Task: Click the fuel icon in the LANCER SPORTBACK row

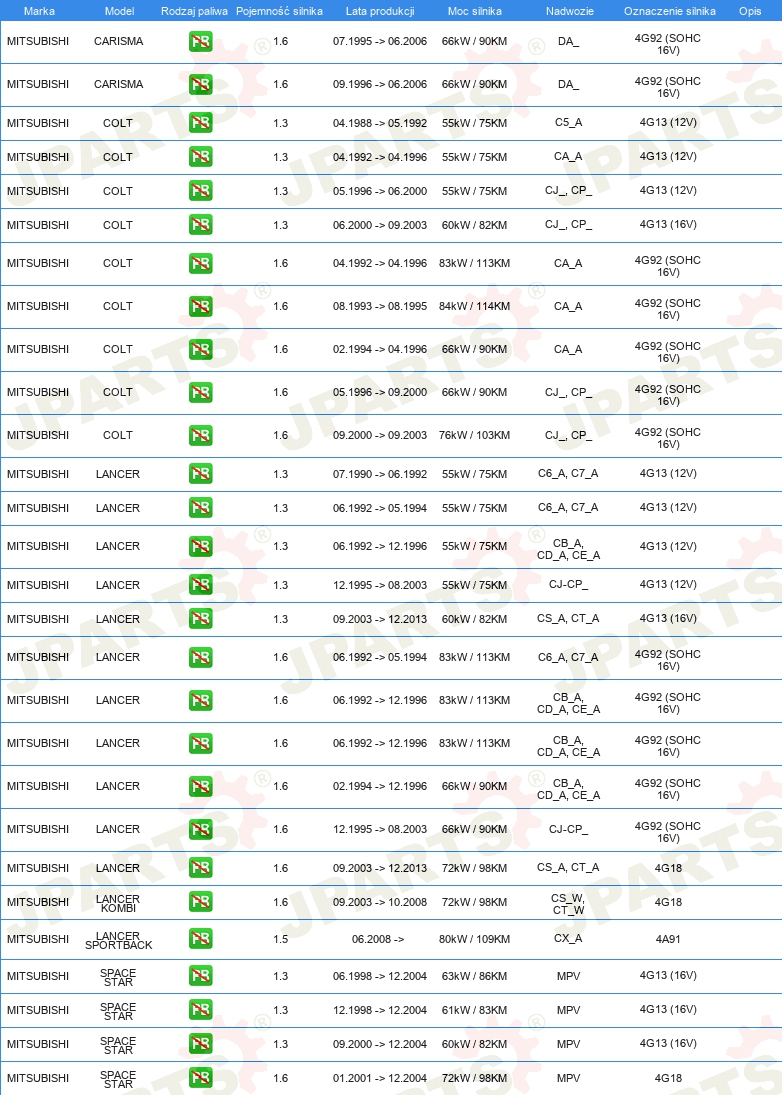Action: coord(200,939)
